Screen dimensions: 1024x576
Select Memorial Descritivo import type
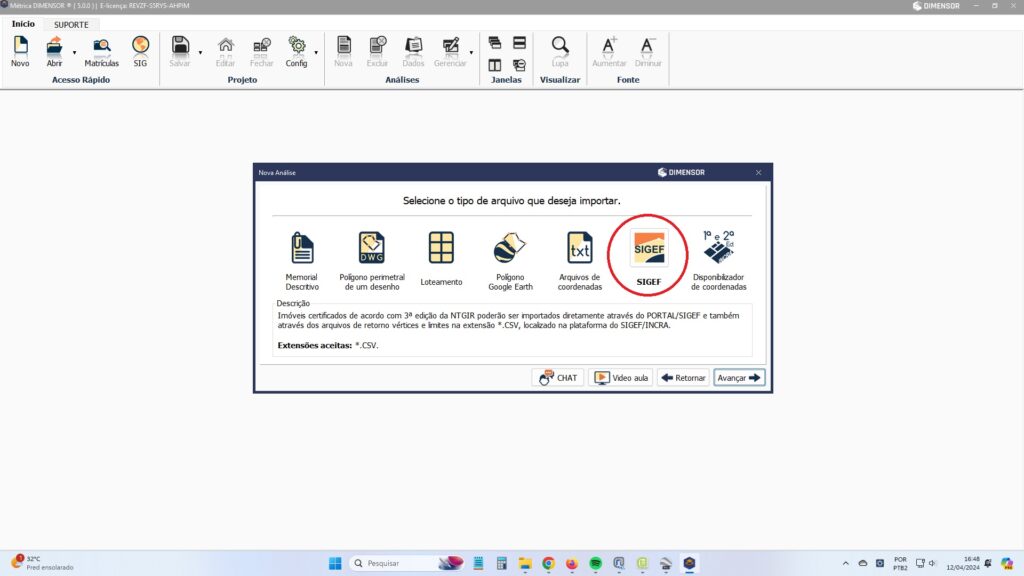(302, 261)
